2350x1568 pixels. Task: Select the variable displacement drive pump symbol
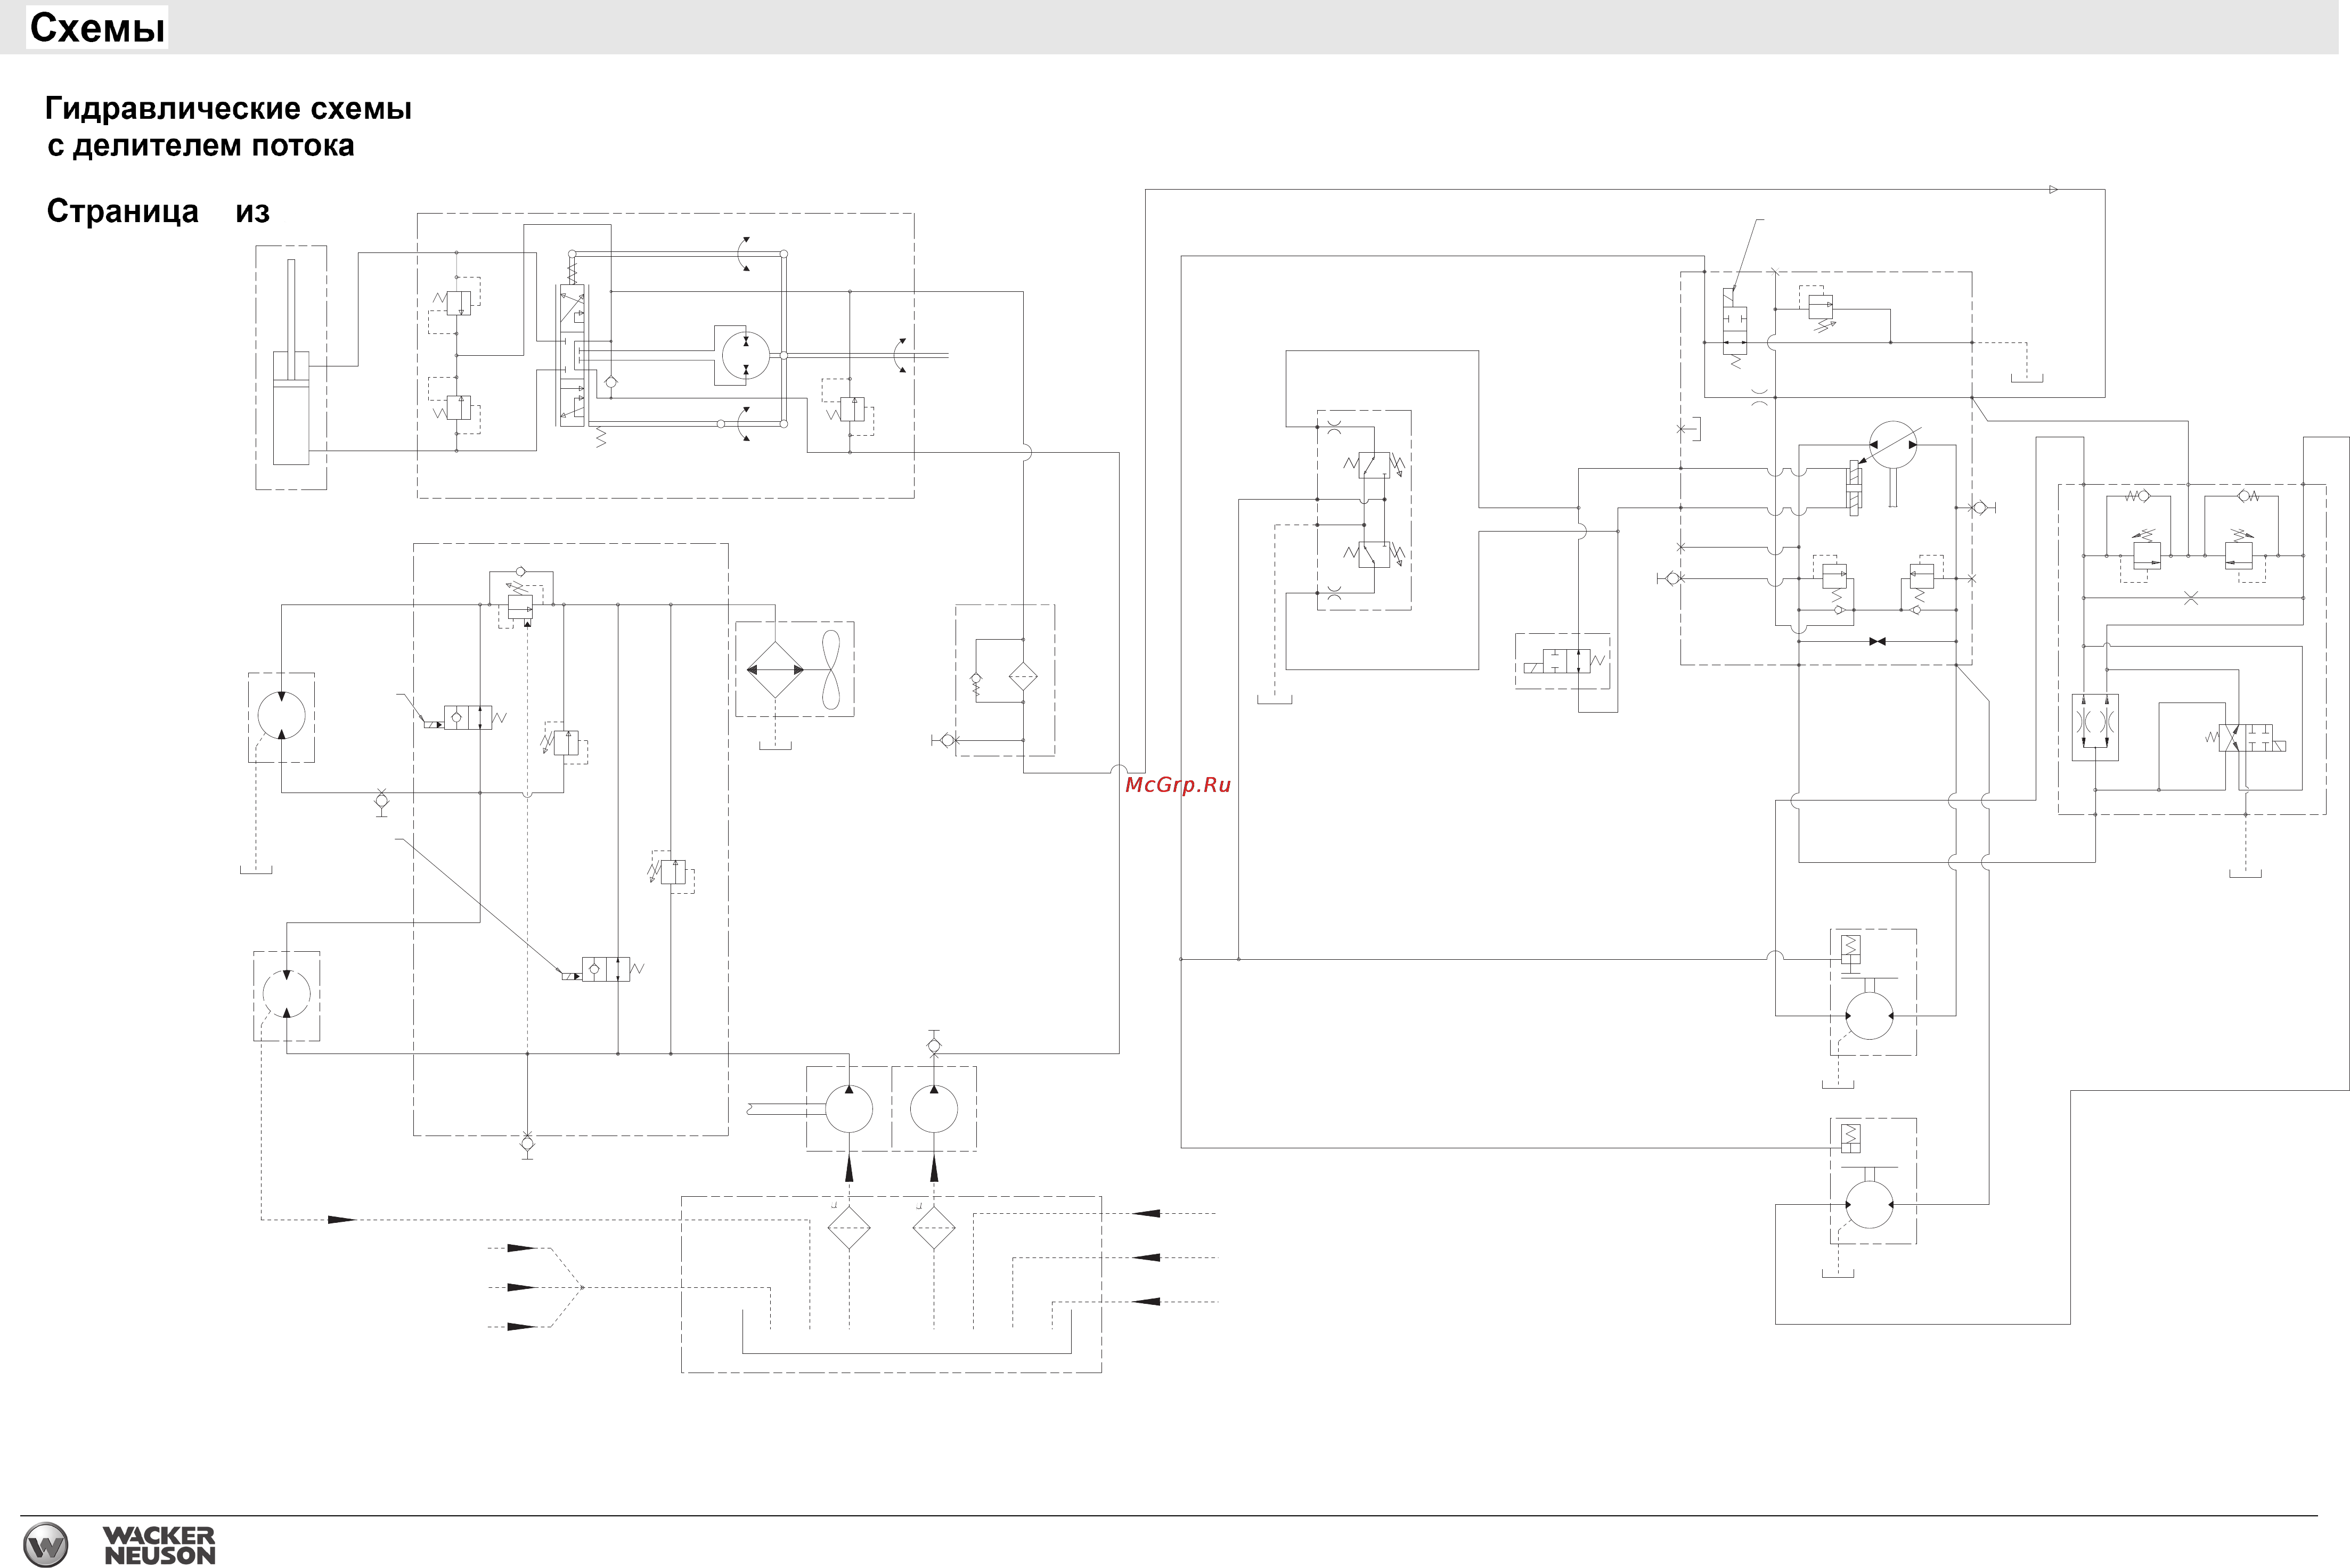pos(1893,445)
